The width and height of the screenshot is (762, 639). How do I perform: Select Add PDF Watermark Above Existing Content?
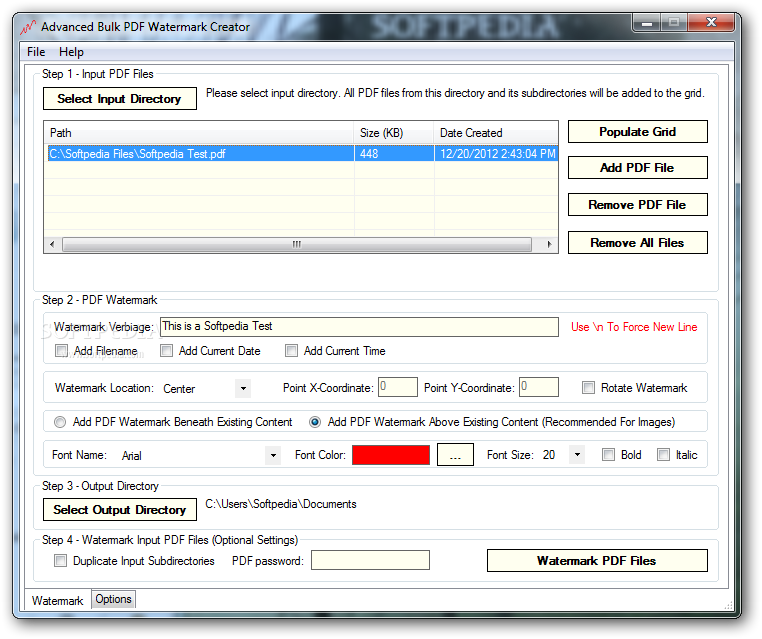pos(315,422)
